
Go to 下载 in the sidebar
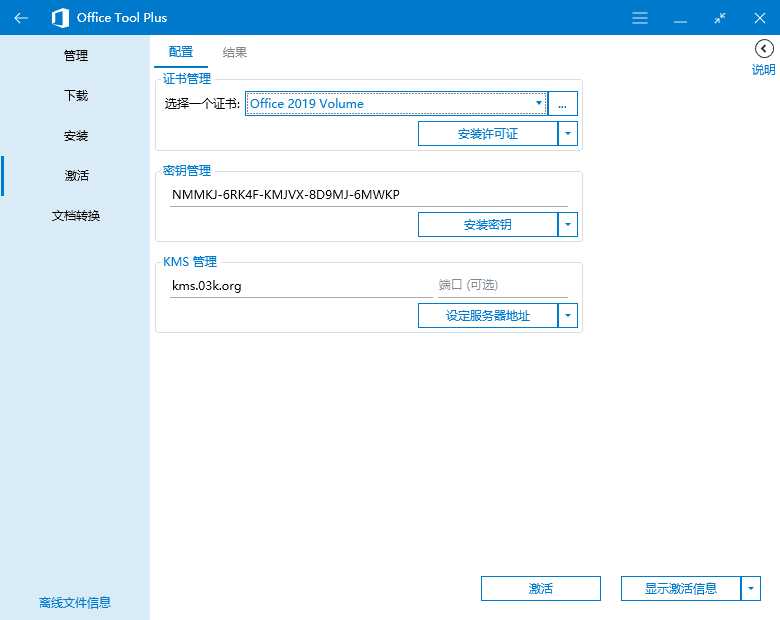point(76,95)
